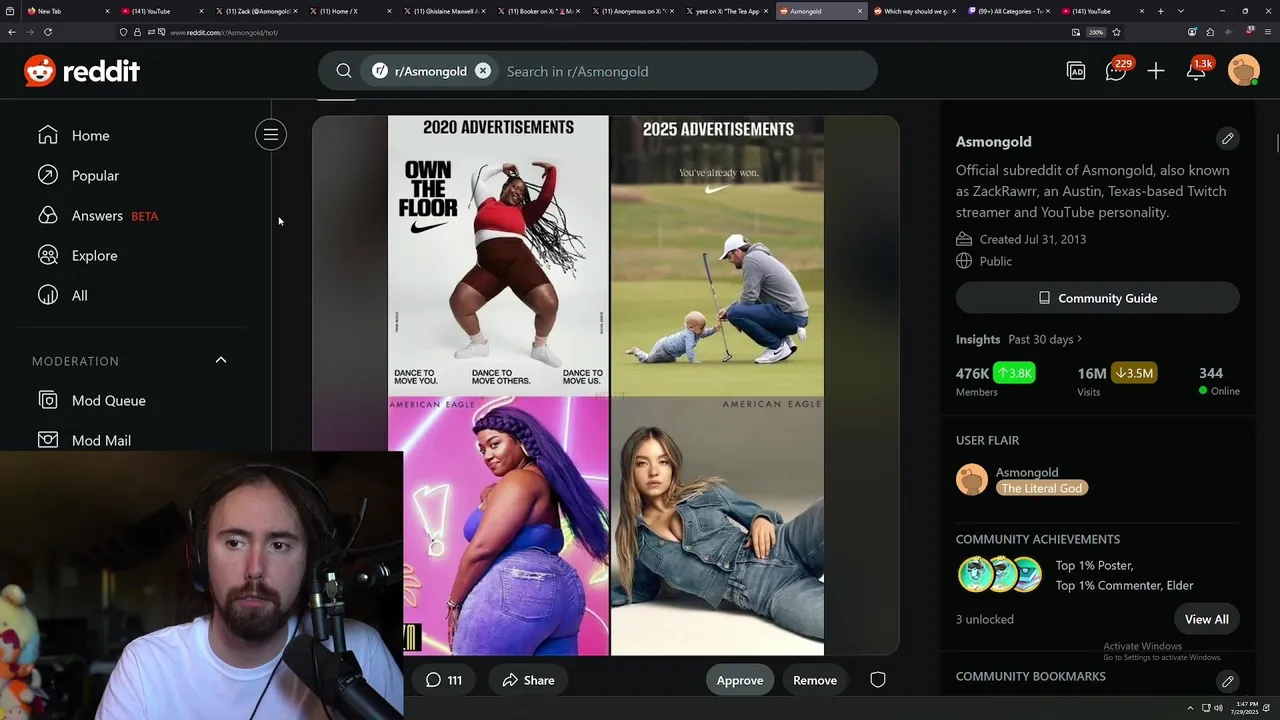Remove the r/Asmongold search filter chip
The height and width of the screenshot is (720, 1280).
click(483, 71)
